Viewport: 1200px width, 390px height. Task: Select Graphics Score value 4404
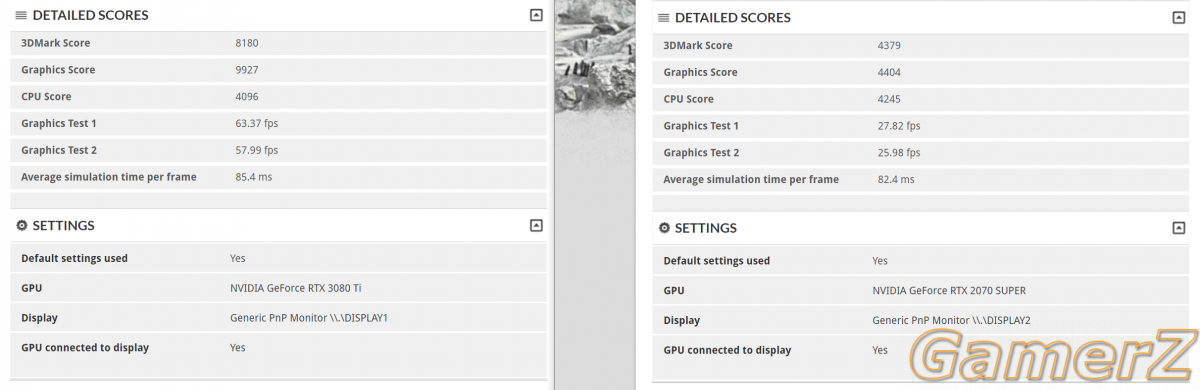coord(888,72)
